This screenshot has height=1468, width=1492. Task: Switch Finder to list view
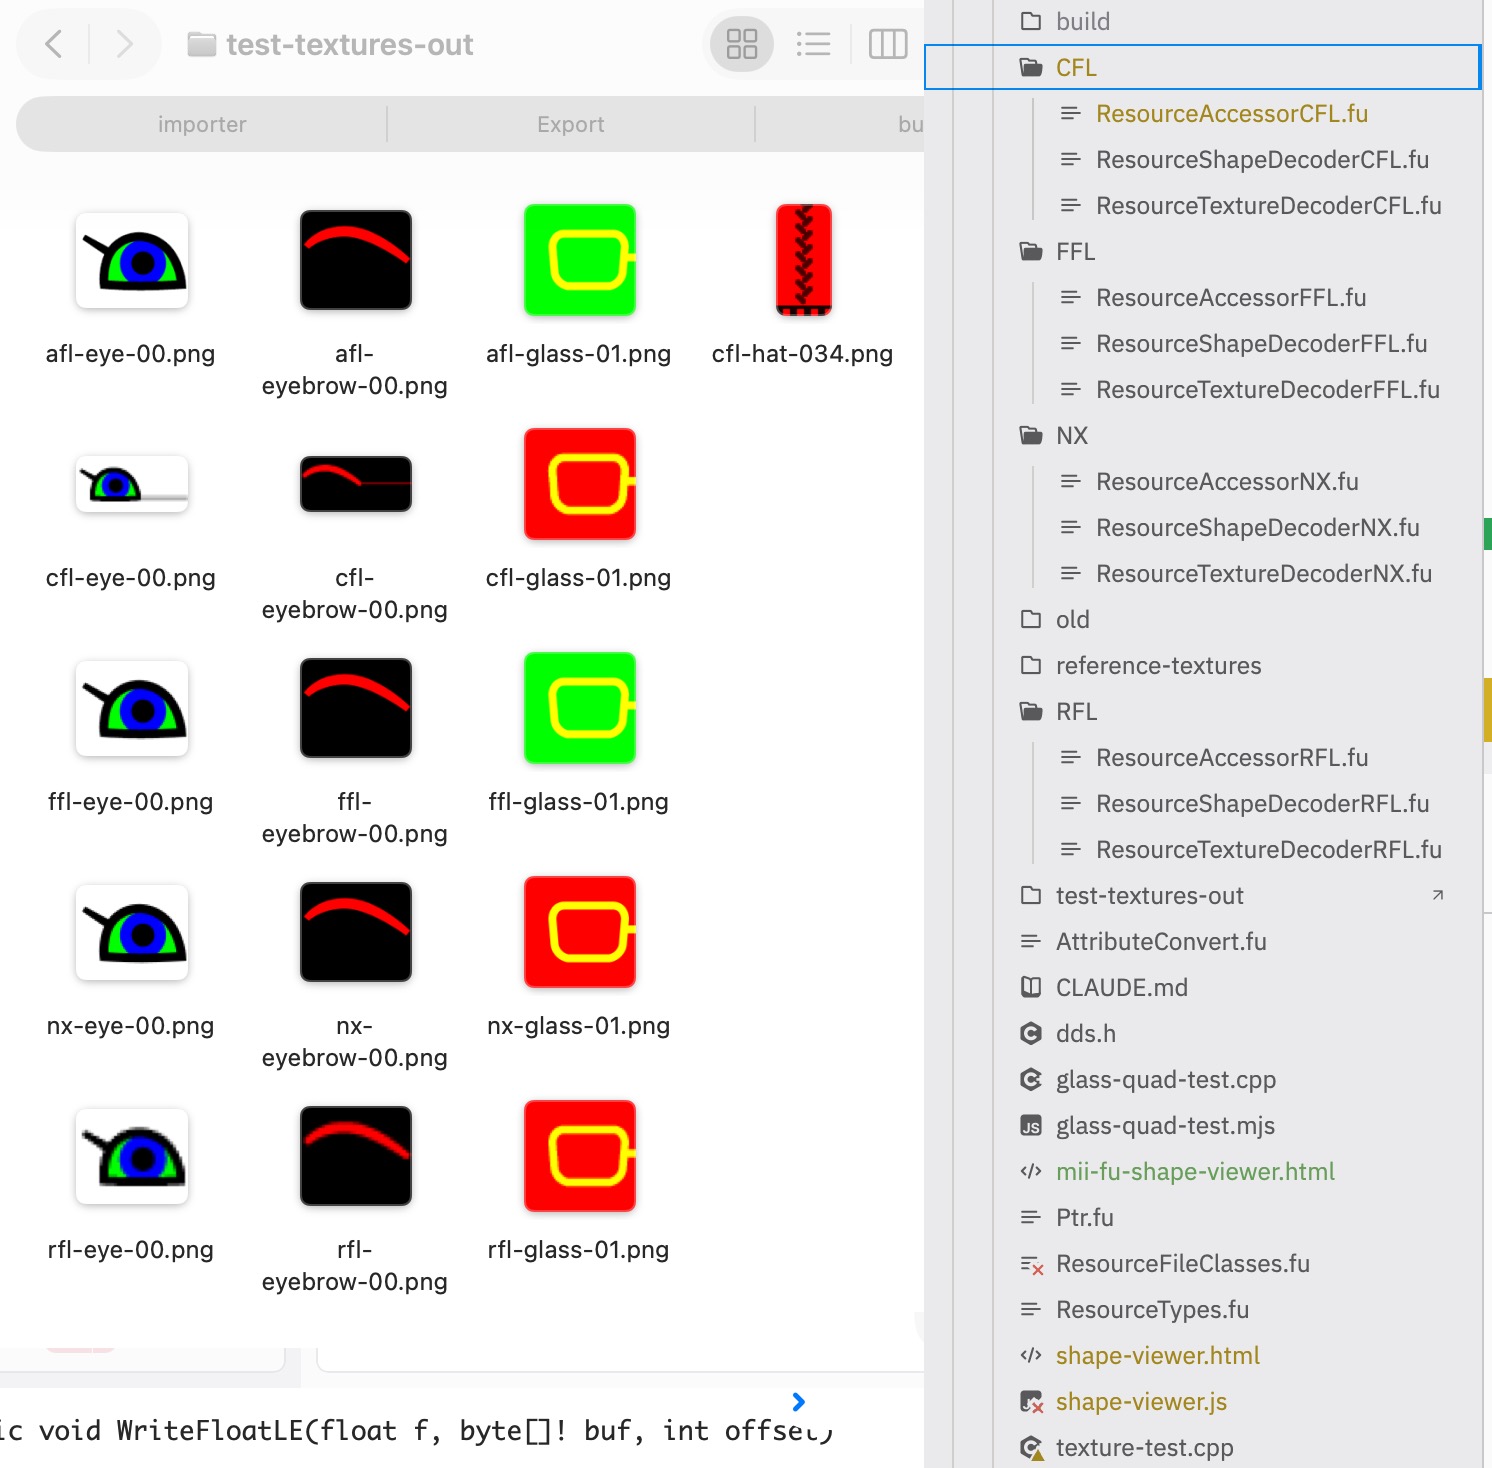point(813,44)
